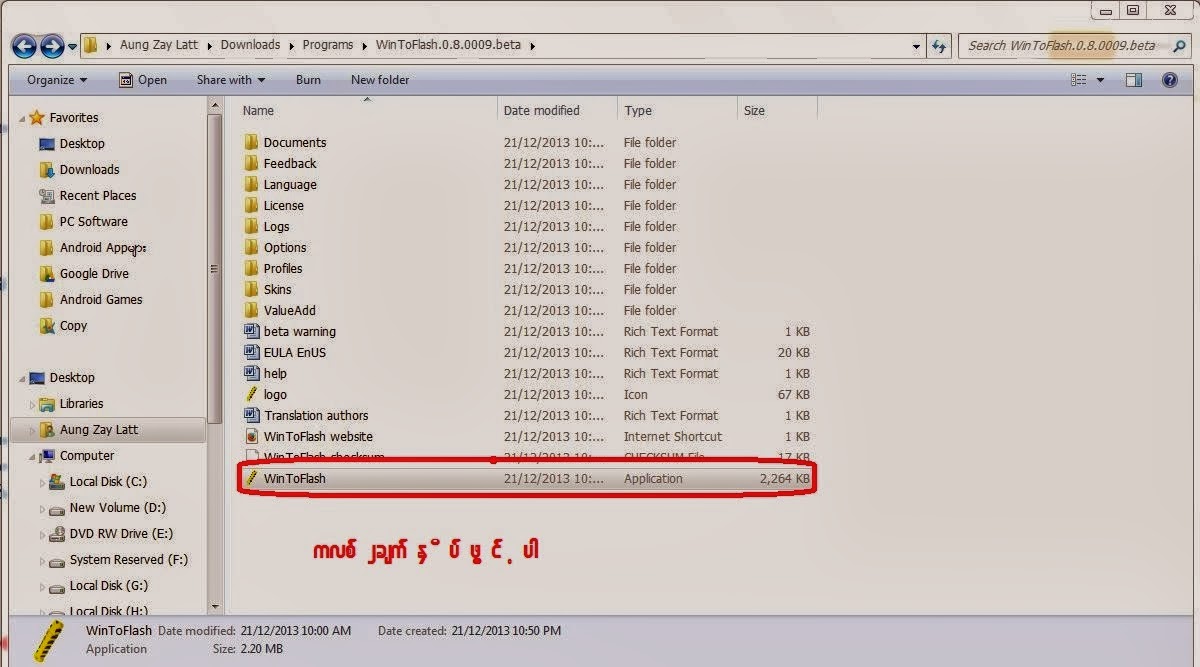
Task: Select the ValueAdd folder icon
Action: pos(252,310)
